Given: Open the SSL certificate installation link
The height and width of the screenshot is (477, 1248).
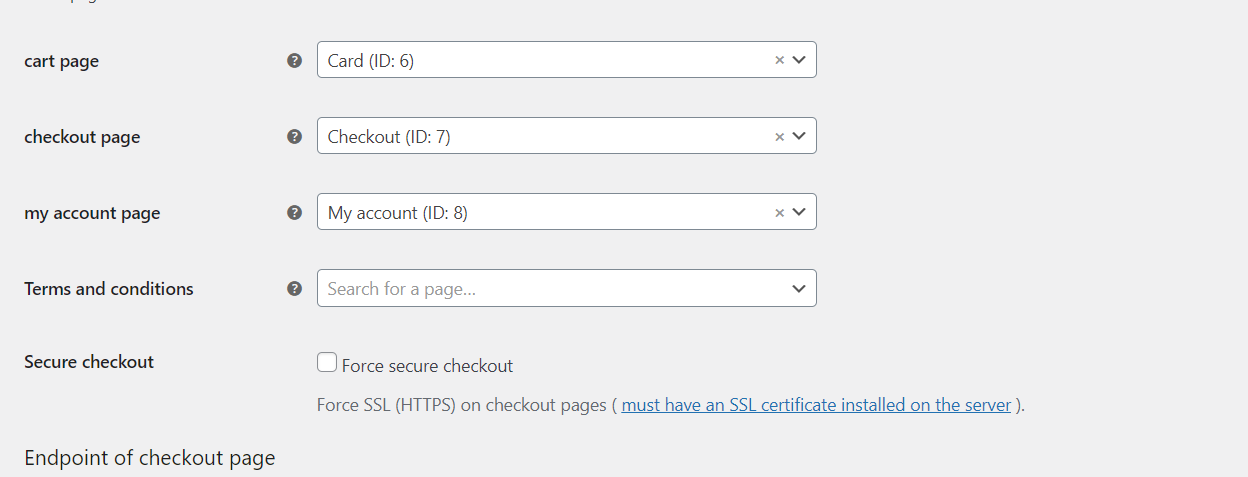Looking at the screenshot, I should coord(816,405).
